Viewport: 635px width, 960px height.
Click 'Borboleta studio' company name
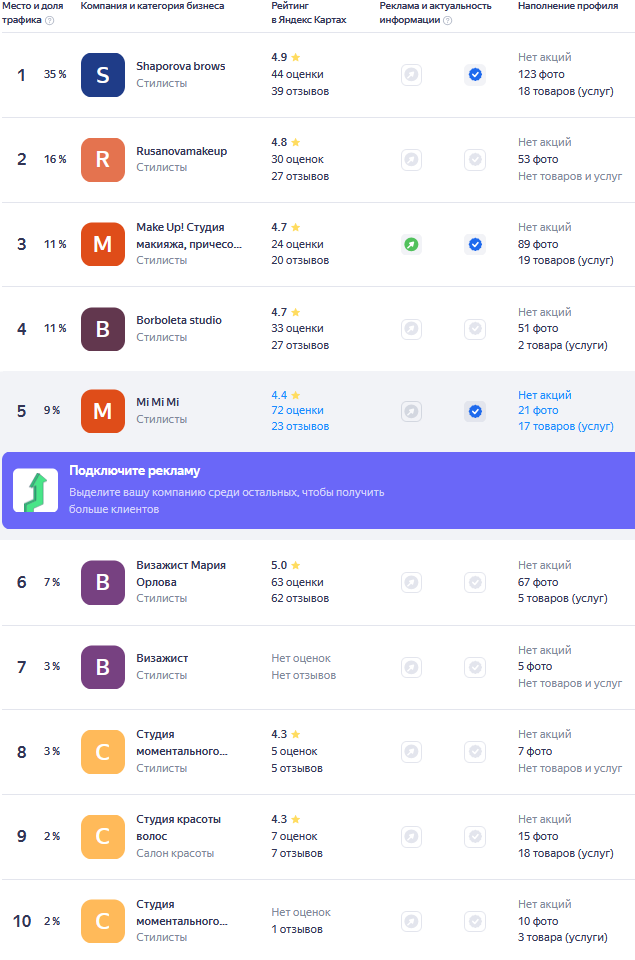point(179,320)
